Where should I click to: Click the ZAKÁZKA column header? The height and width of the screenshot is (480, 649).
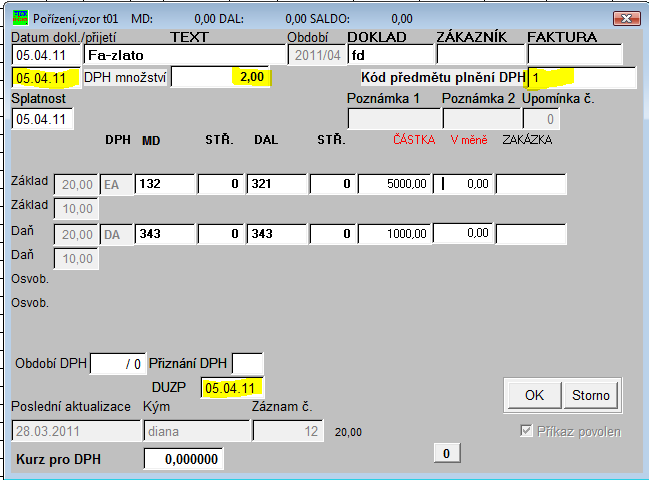(x=527, y=140)
